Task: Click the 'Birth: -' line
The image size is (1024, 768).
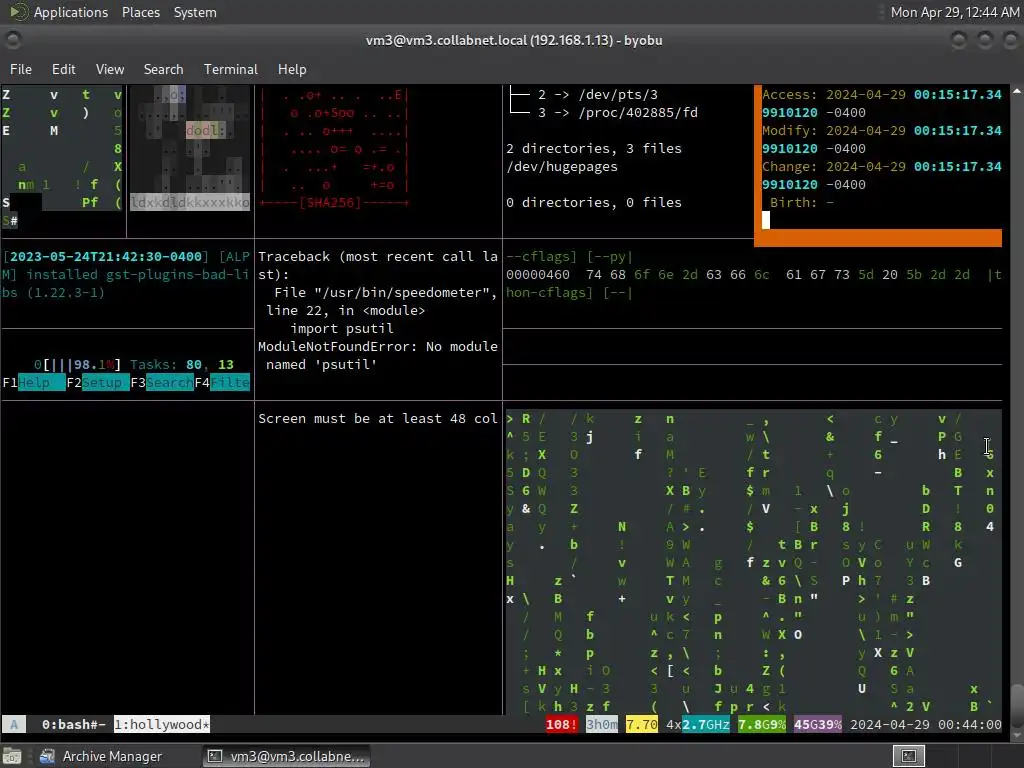Action: (x=802, y=202)
